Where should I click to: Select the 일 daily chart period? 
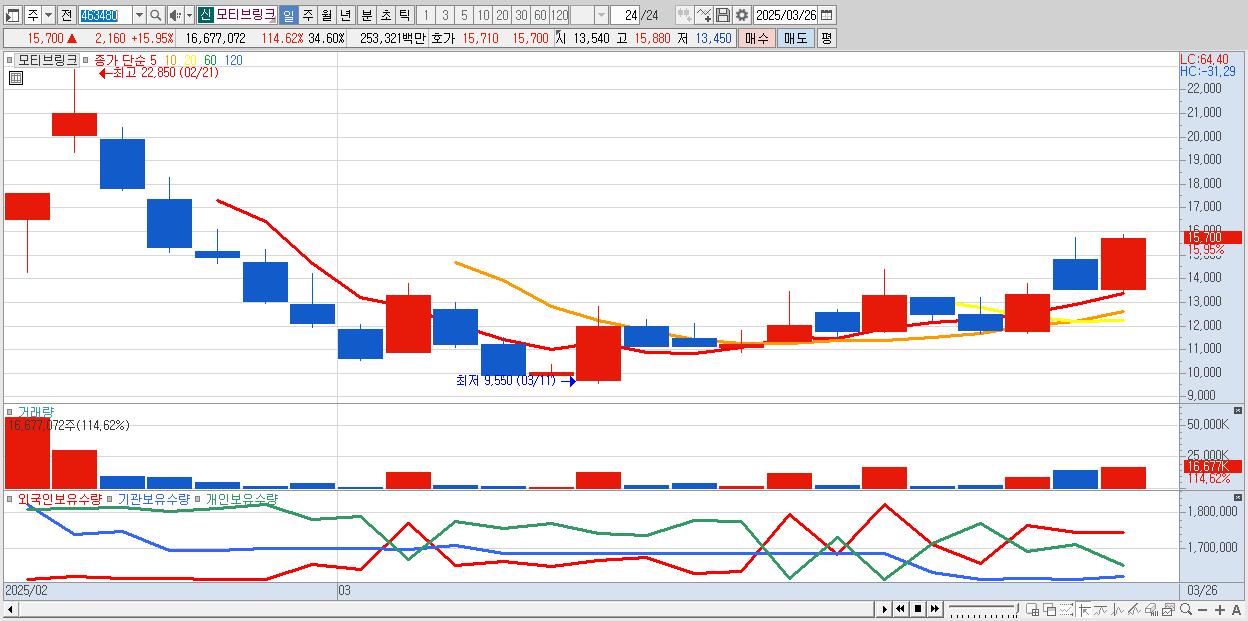click(x=288, y=15)
